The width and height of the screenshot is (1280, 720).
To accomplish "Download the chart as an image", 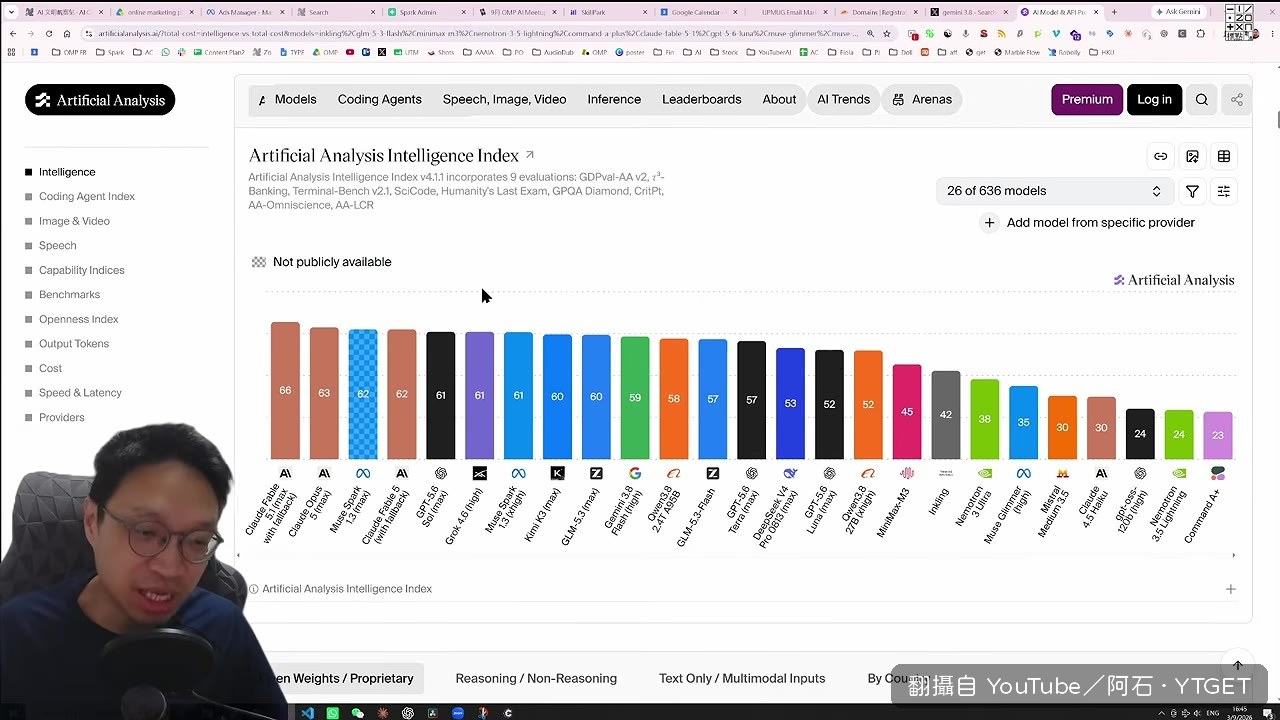I will (x=1192, y=156).
